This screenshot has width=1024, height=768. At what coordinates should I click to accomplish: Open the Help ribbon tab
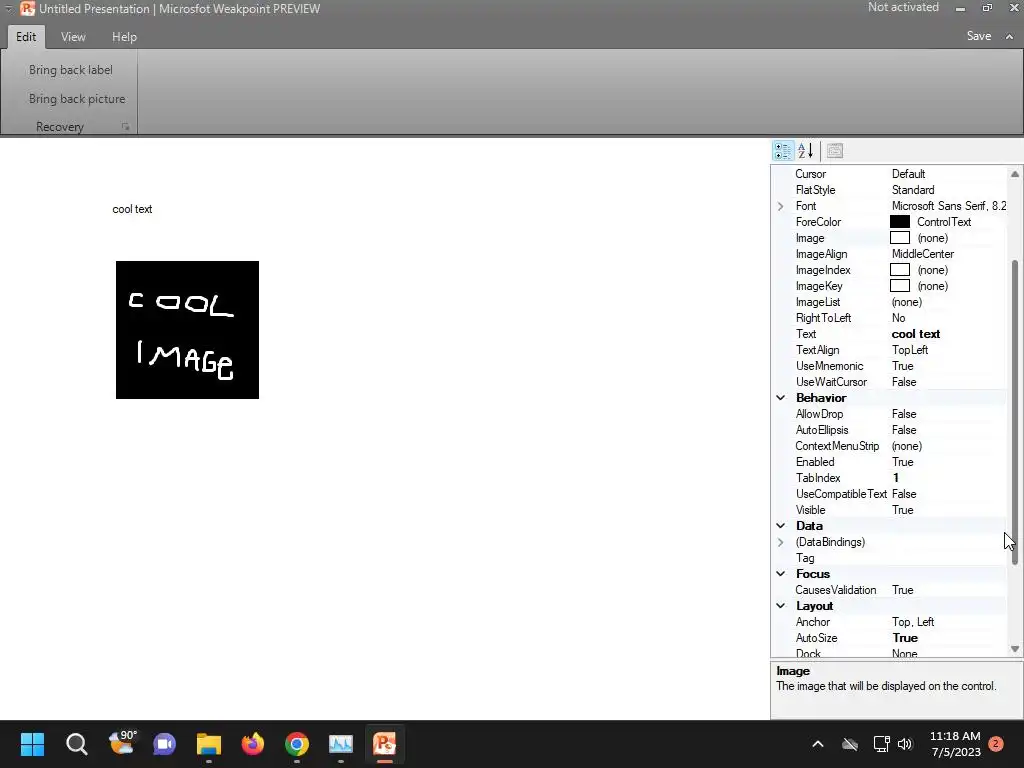[x=124, y=37]
